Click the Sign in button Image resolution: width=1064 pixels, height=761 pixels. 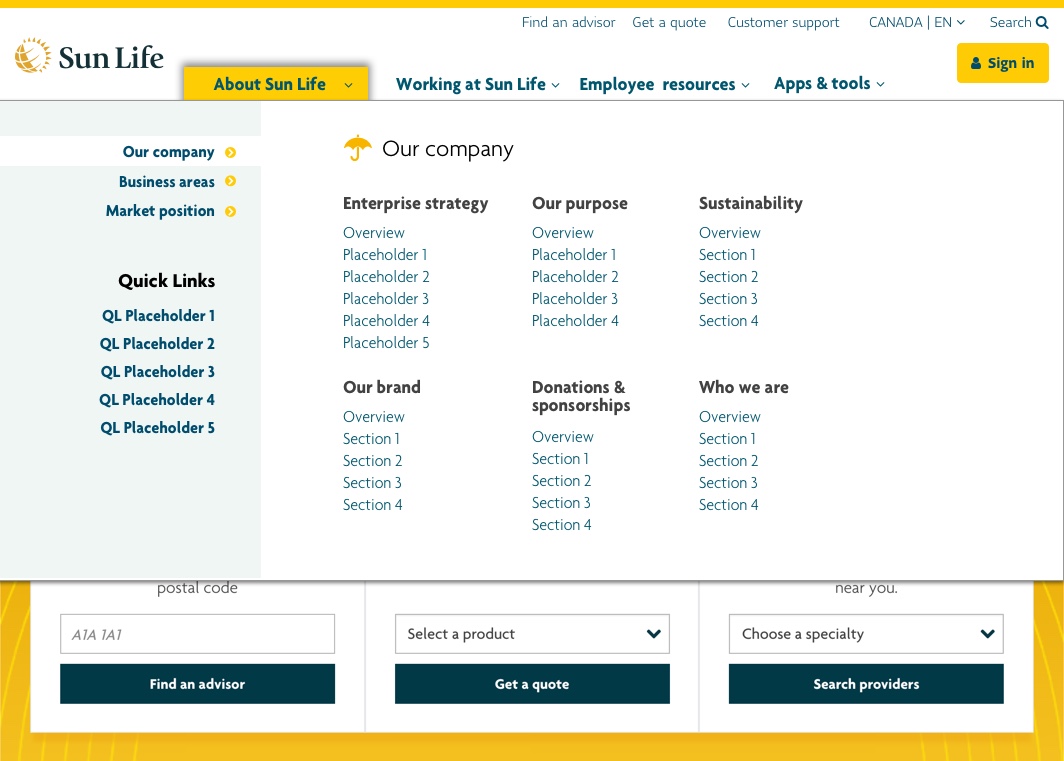1002,63
